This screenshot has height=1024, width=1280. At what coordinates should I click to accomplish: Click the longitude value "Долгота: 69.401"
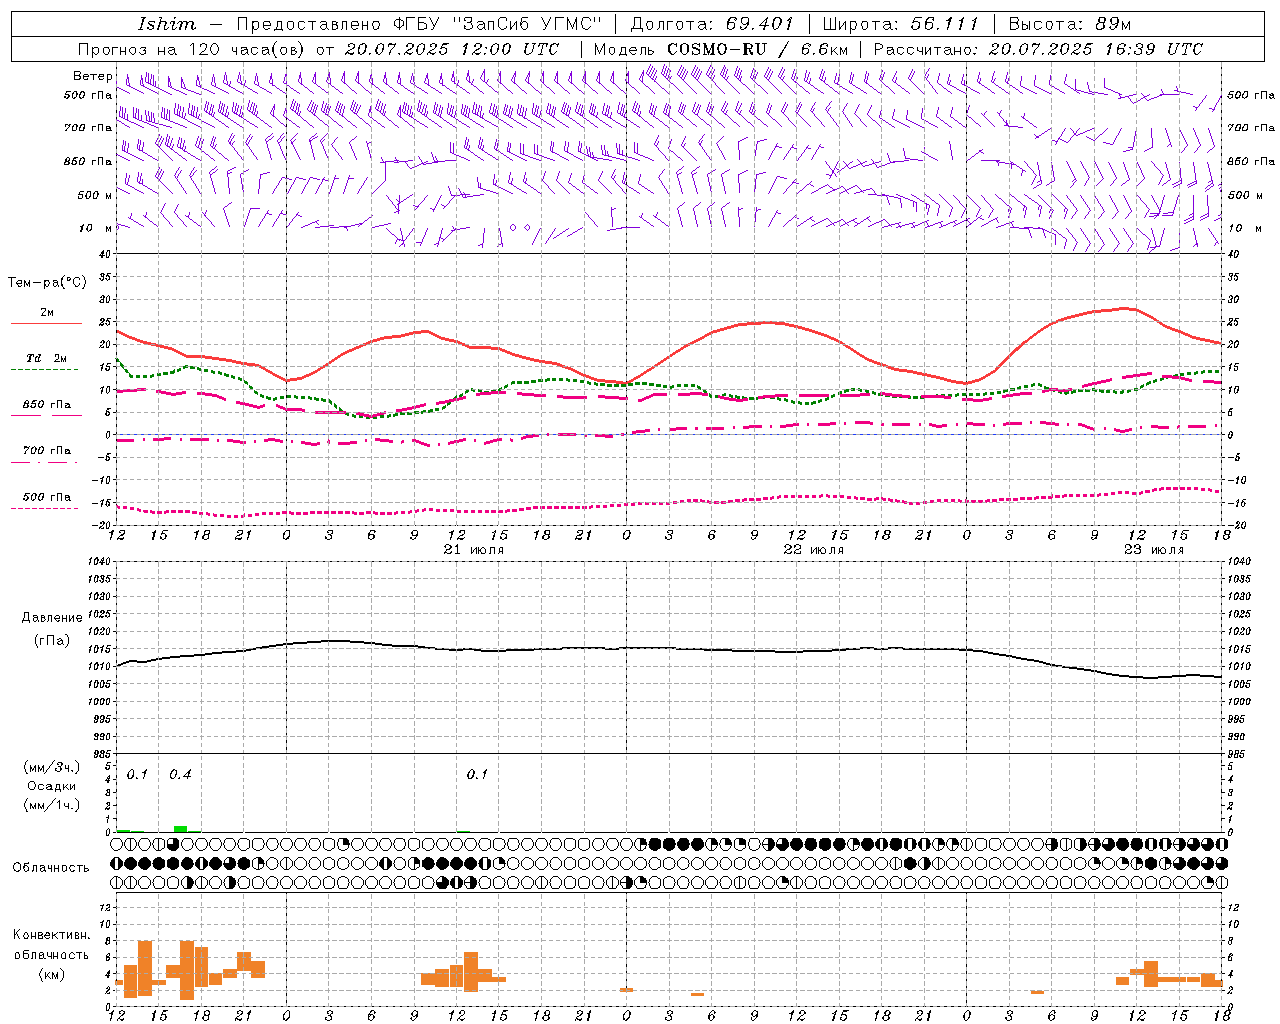(712, 24)
